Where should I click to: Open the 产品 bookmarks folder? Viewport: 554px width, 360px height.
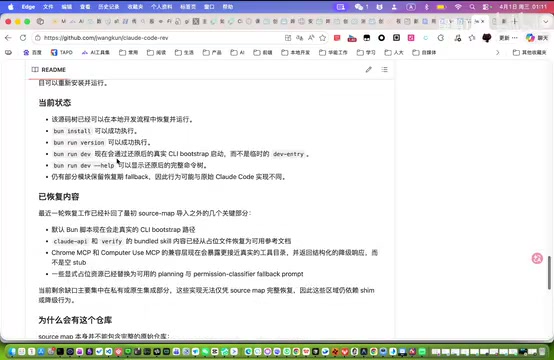[212, 53]
